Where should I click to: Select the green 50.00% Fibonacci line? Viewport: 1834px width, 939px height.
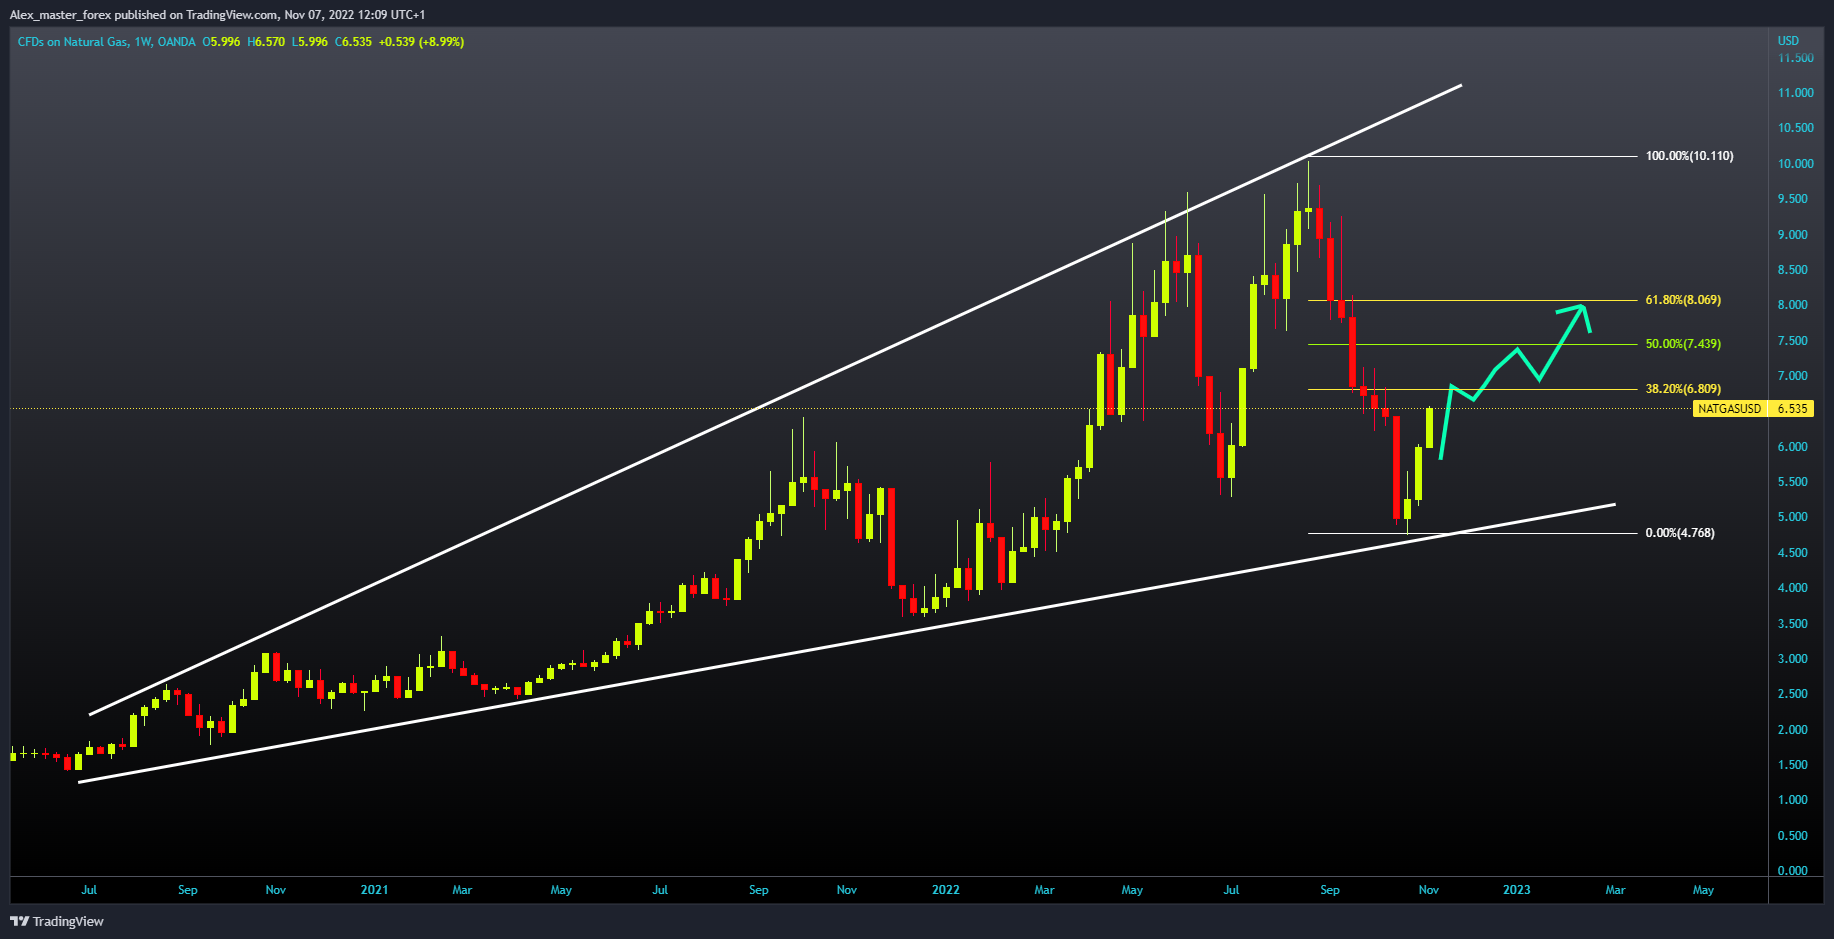click(1474, 344)
